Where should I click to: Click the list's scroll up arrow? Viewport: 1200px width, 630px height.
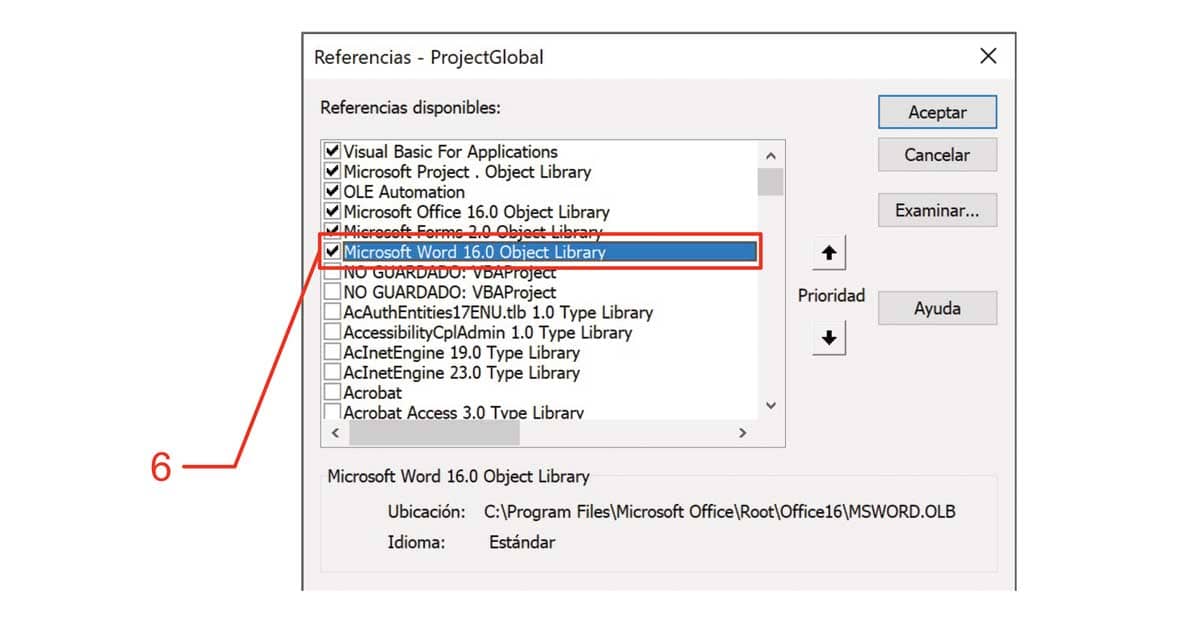tap(770, 155)
